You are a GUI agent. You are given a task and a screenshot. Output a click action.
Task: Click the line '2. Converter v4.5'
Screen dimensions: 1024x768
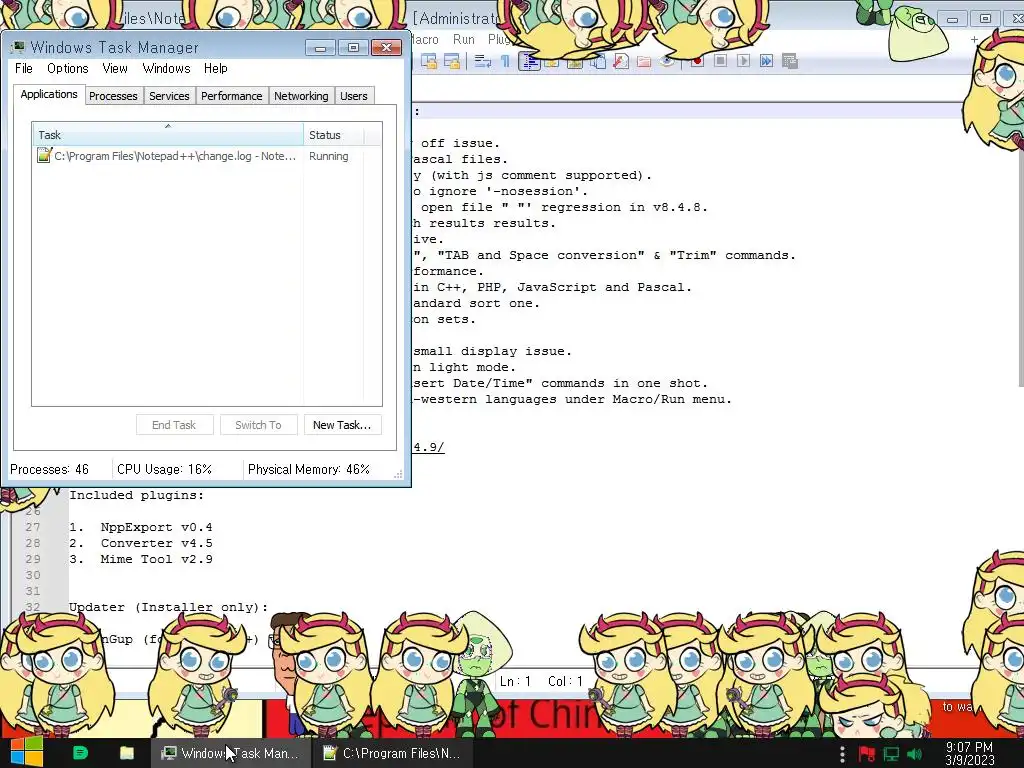coord(140,543)
